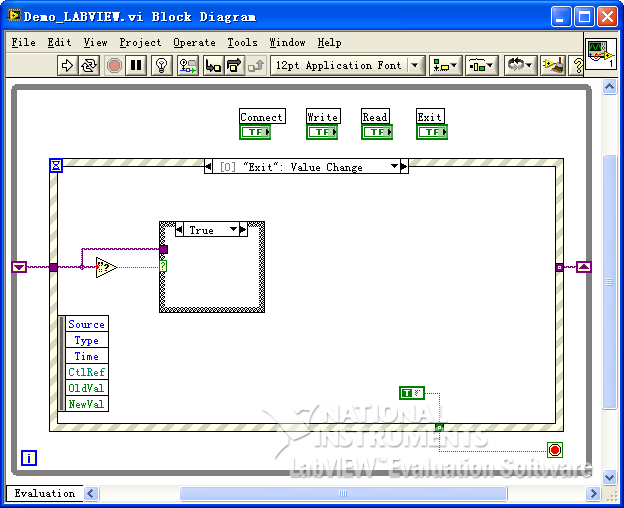Go to previous event case arrow

[x=209, y=167]
